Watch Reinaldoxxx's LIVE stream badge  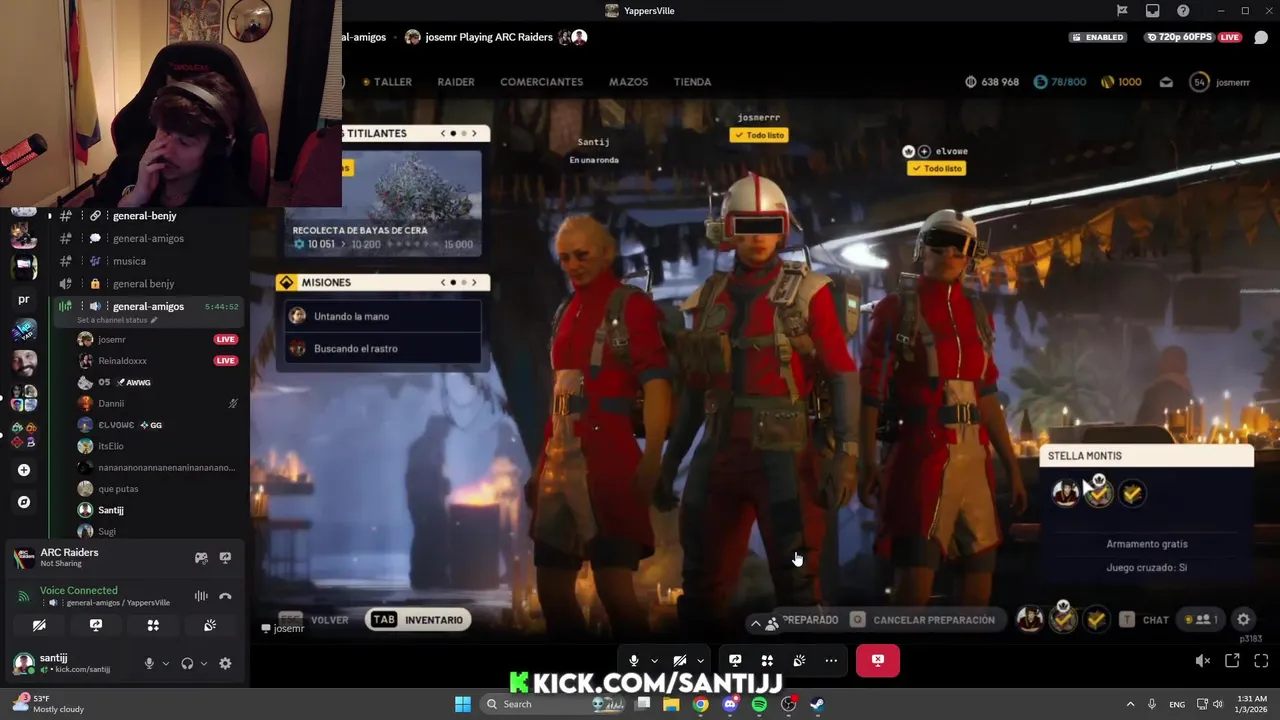[226, 361]
